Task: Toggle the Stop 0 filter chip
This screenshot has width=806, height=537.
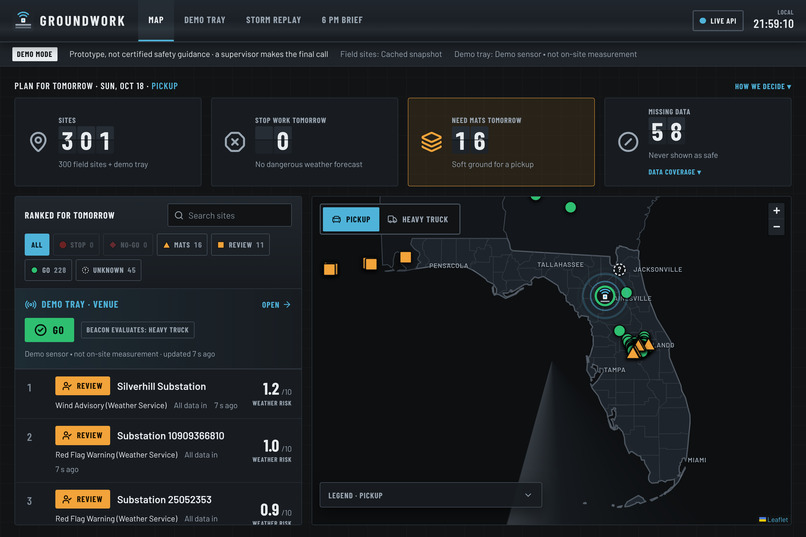Action: 77,245
